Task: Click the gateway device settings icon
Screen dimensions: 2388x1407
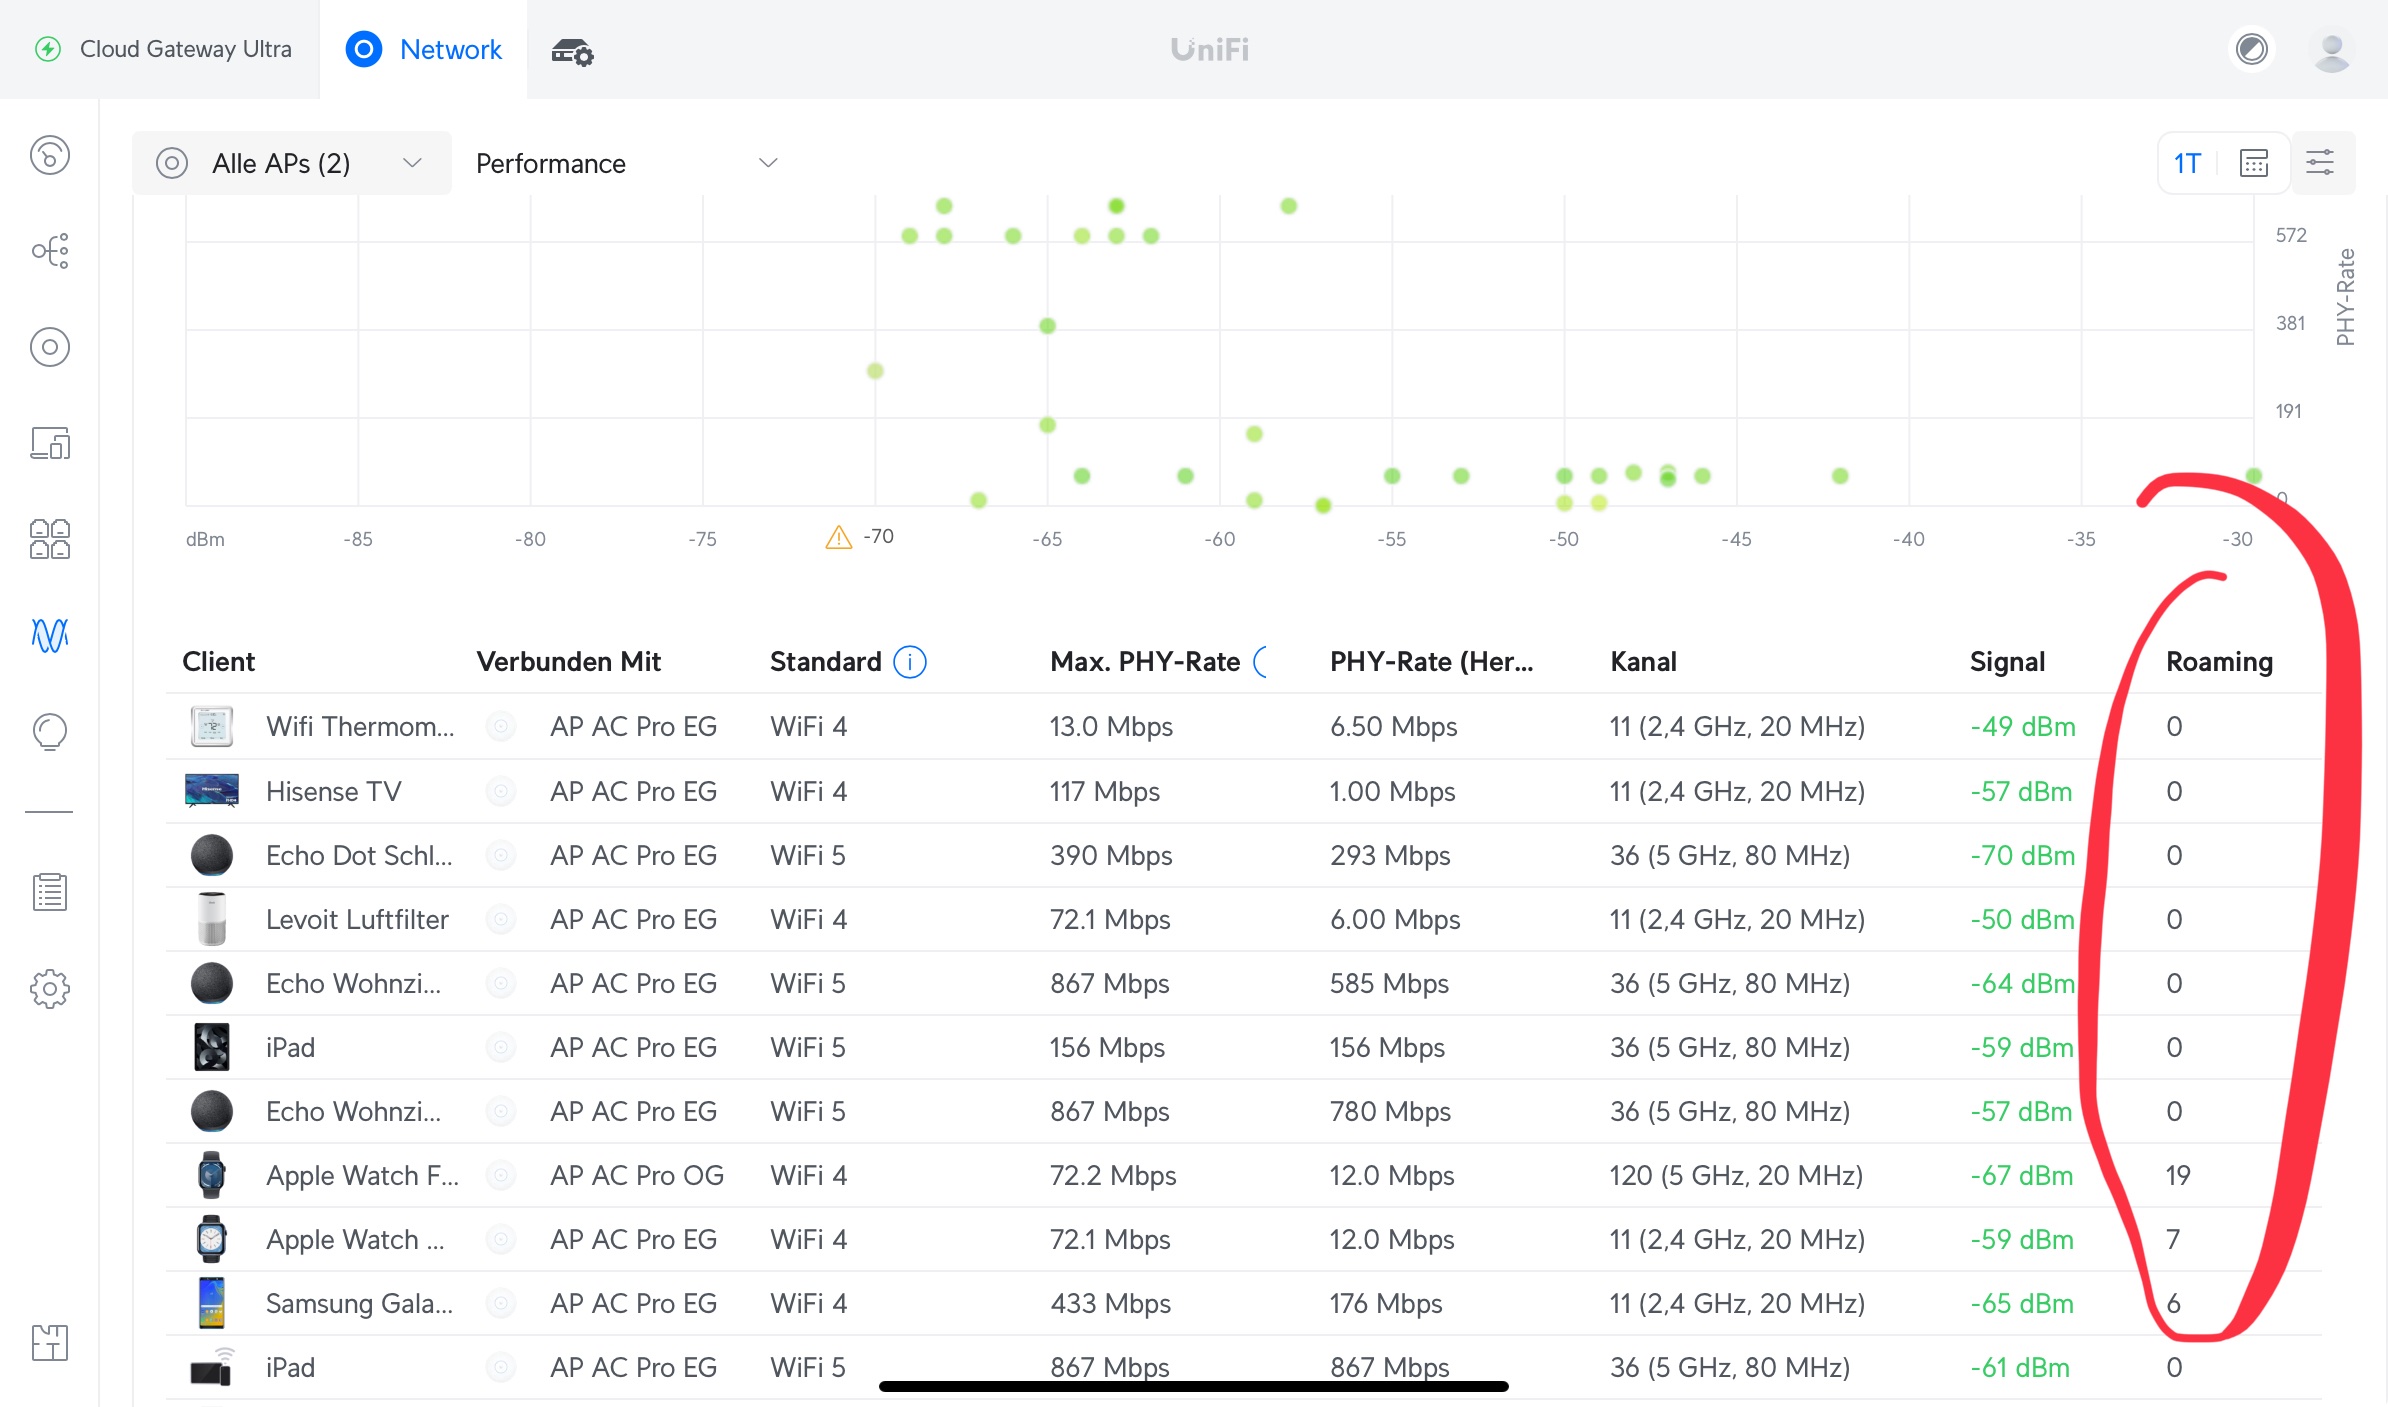Action: point(572,51)
